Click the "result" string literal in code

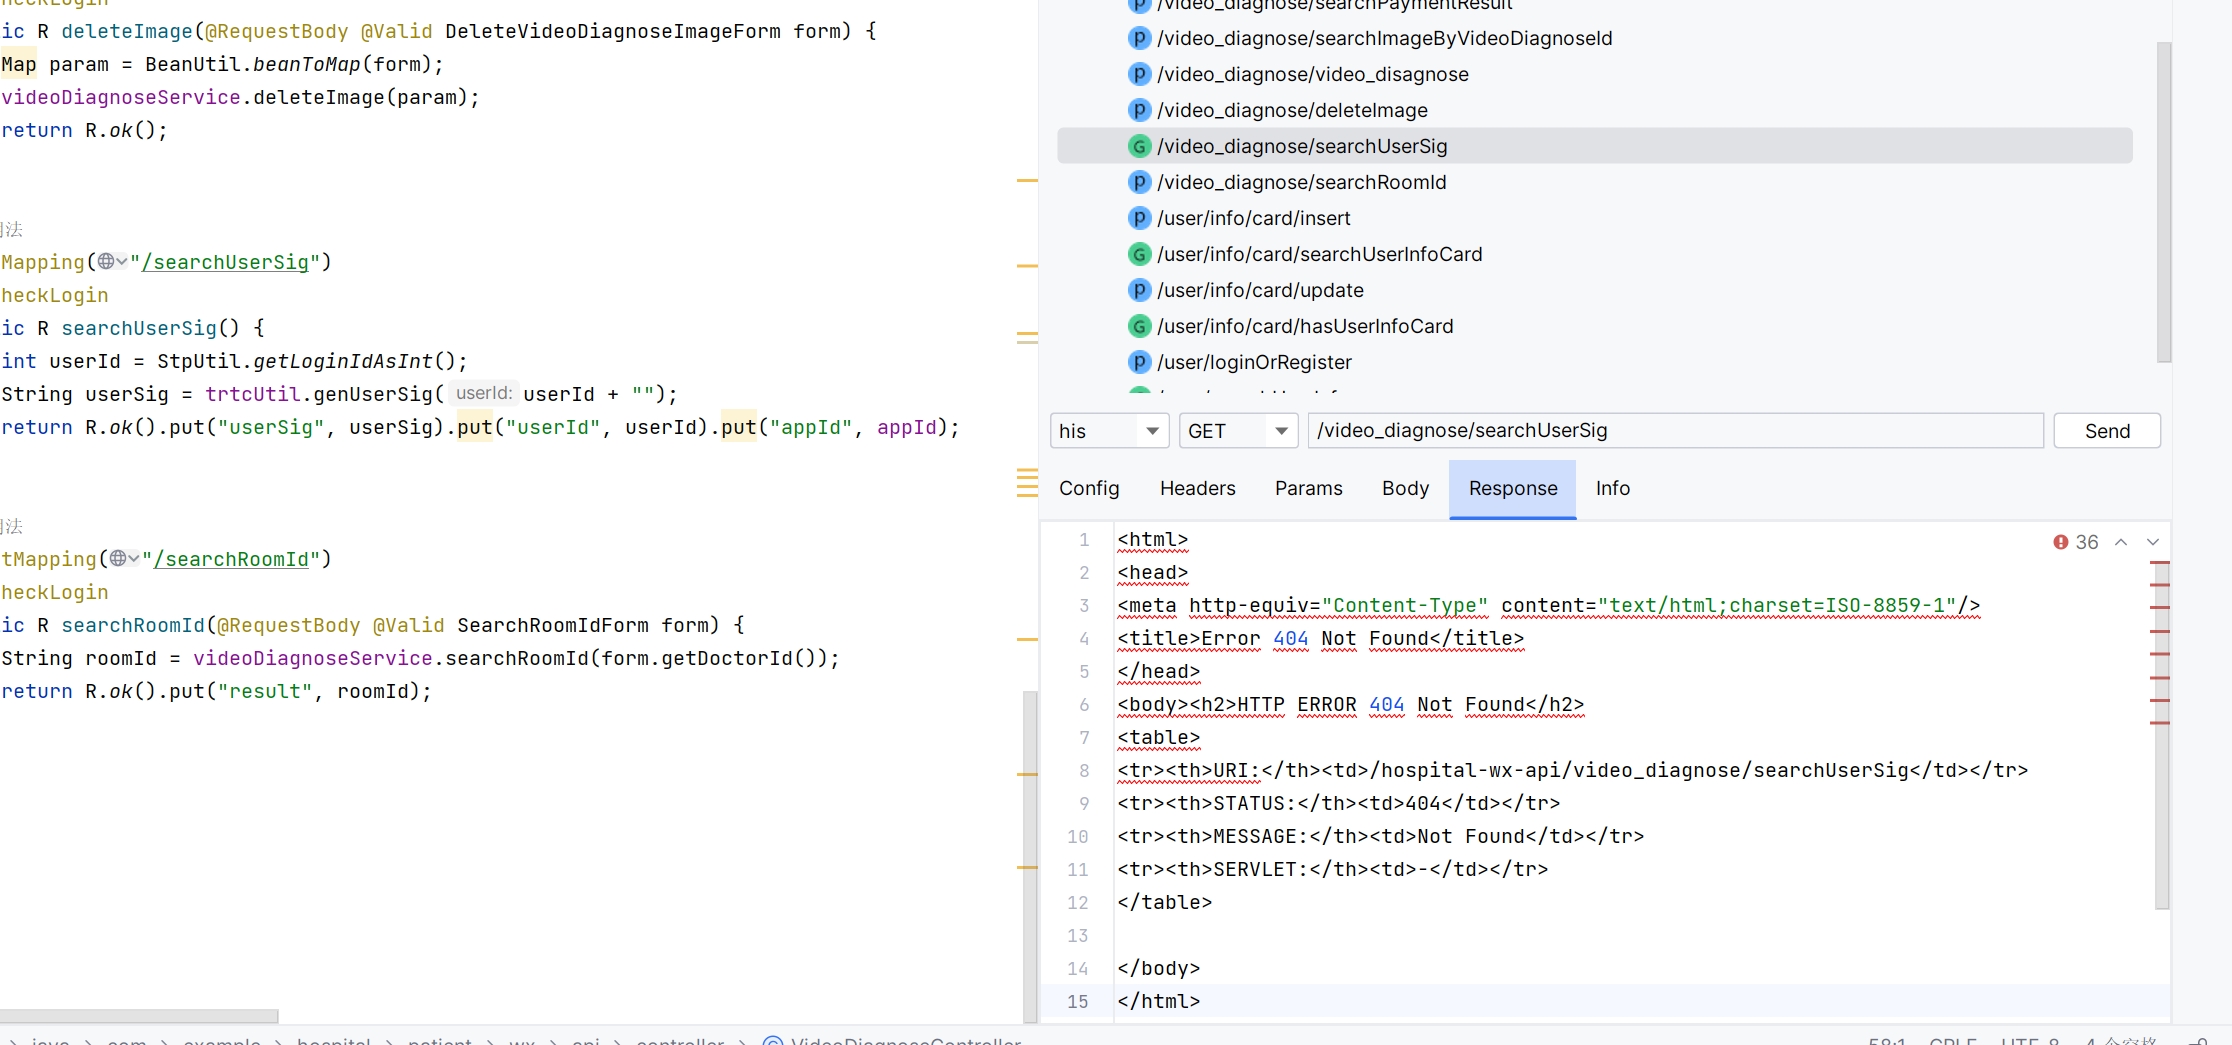pos(265,691)
